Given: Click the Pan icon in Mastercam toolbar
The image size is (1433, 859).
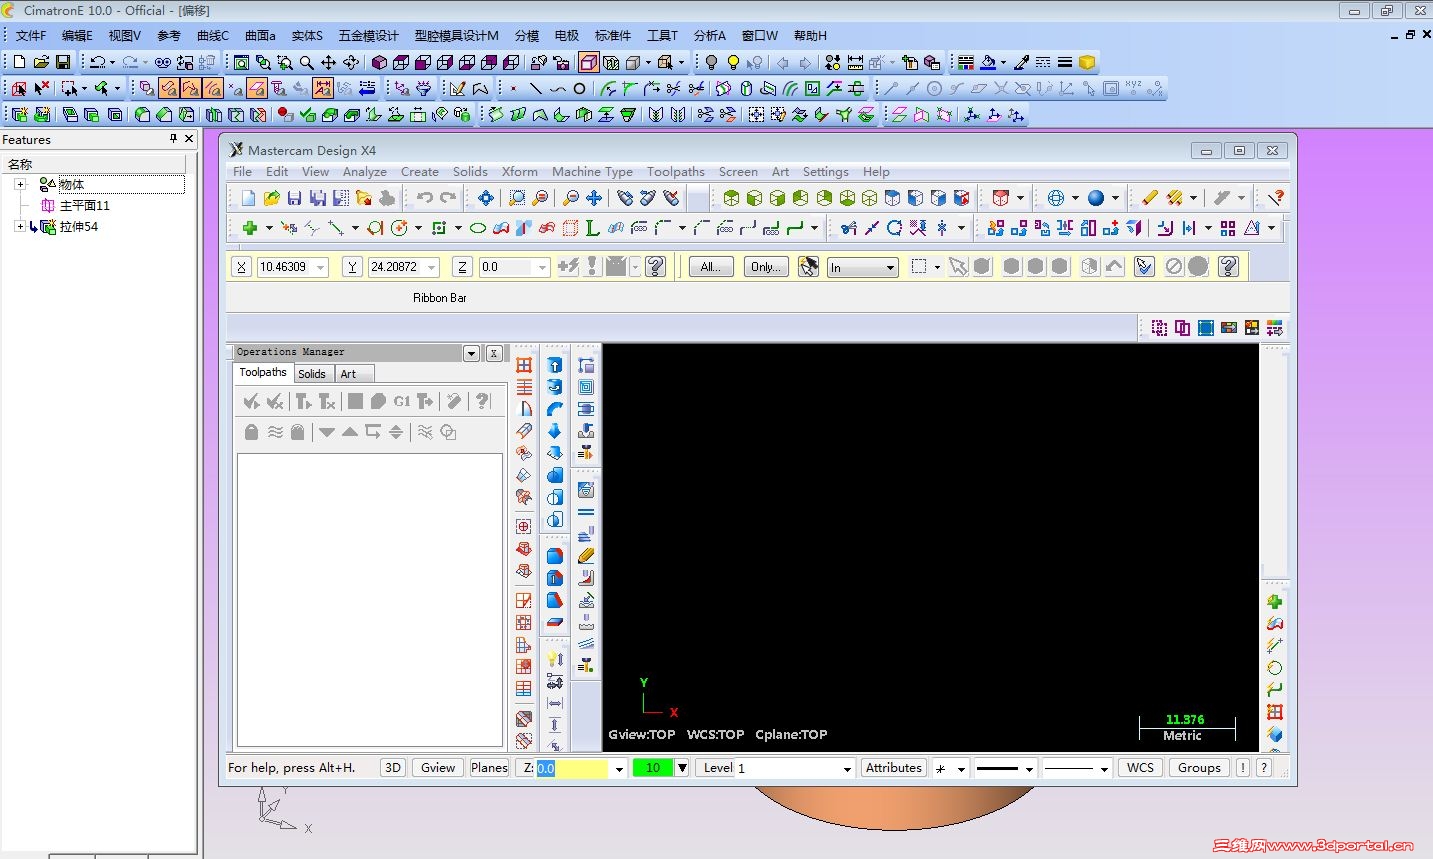Looking at the screenshot, I should click(594, 198).
